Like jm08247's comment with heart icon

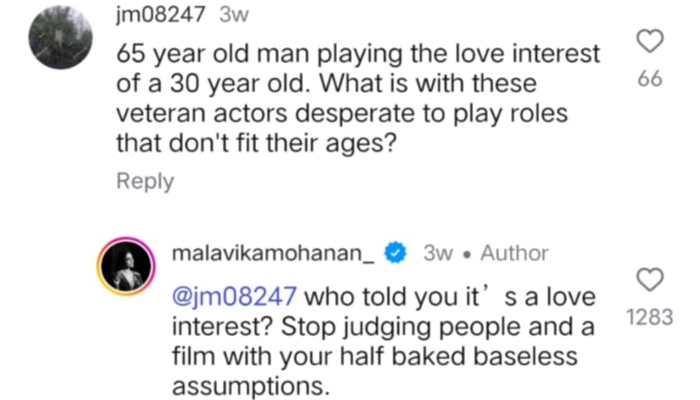click(x=650, y=41)
